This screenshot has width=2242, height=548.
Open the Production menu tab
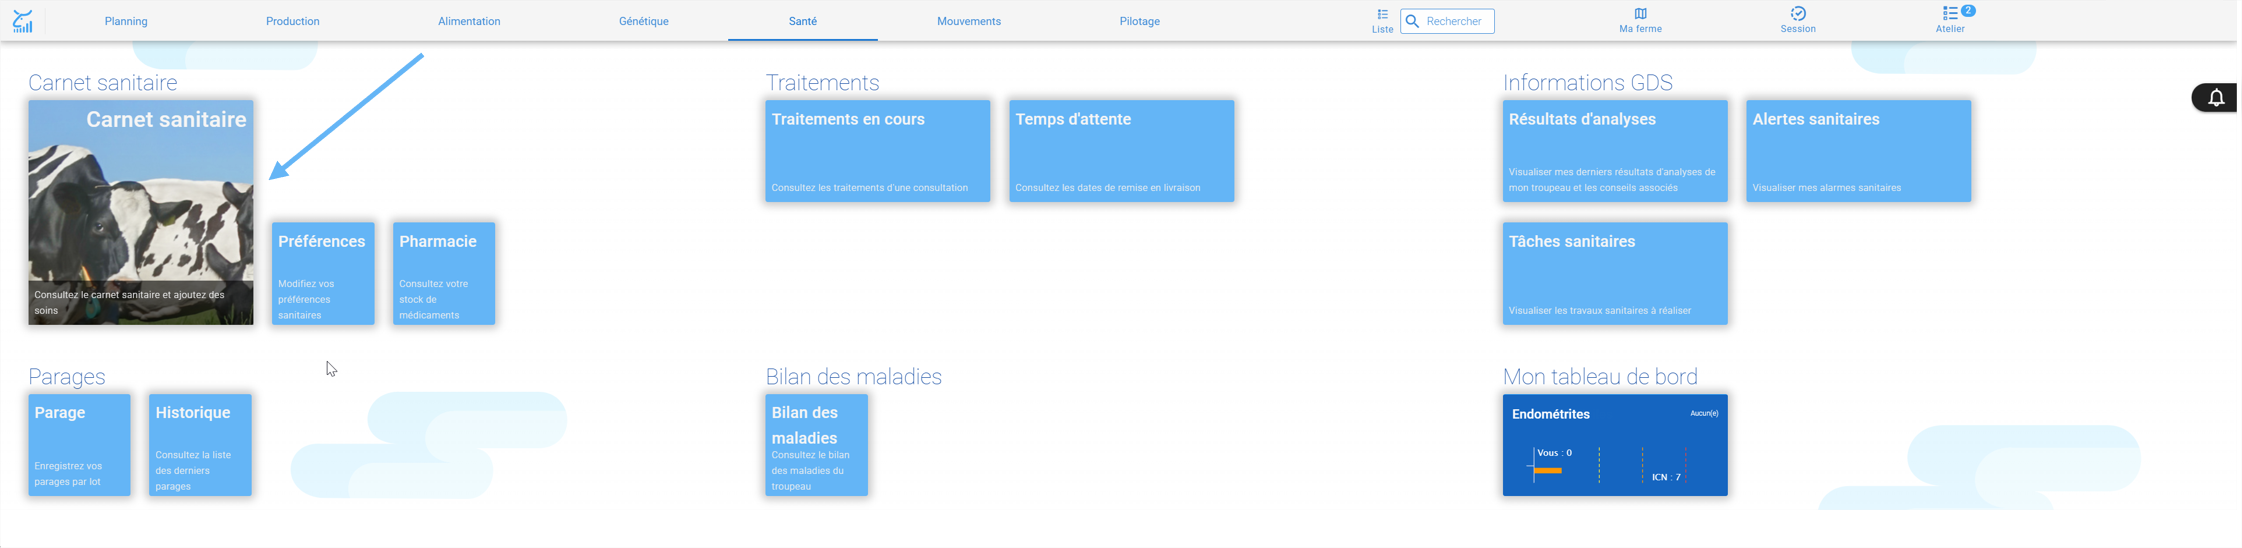293,21
